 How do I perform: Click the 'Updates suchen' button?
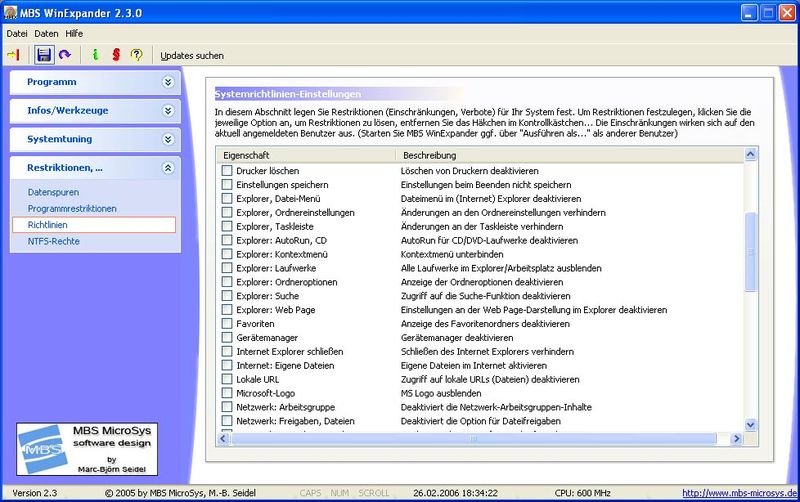(x=192, y=55)
